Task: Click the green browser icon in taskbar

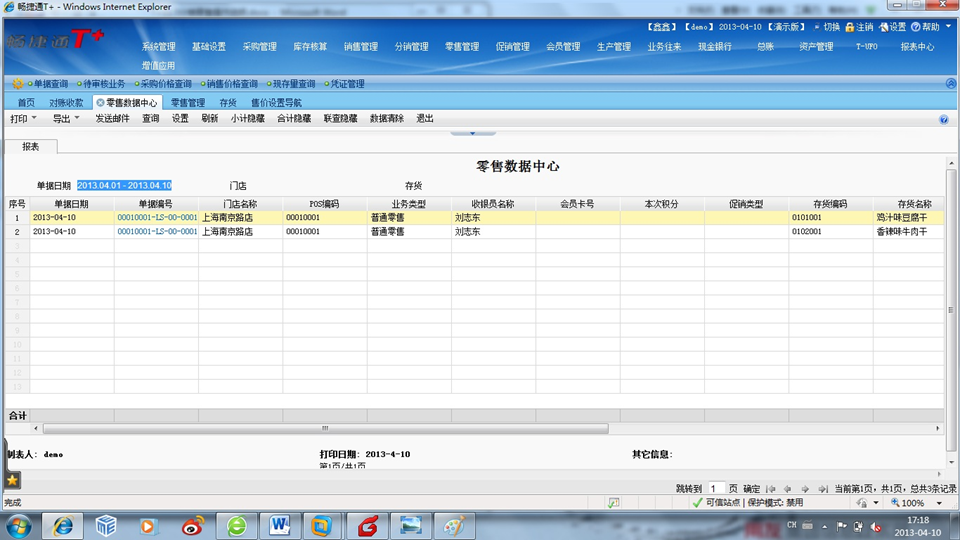Action: pos(236,526)
